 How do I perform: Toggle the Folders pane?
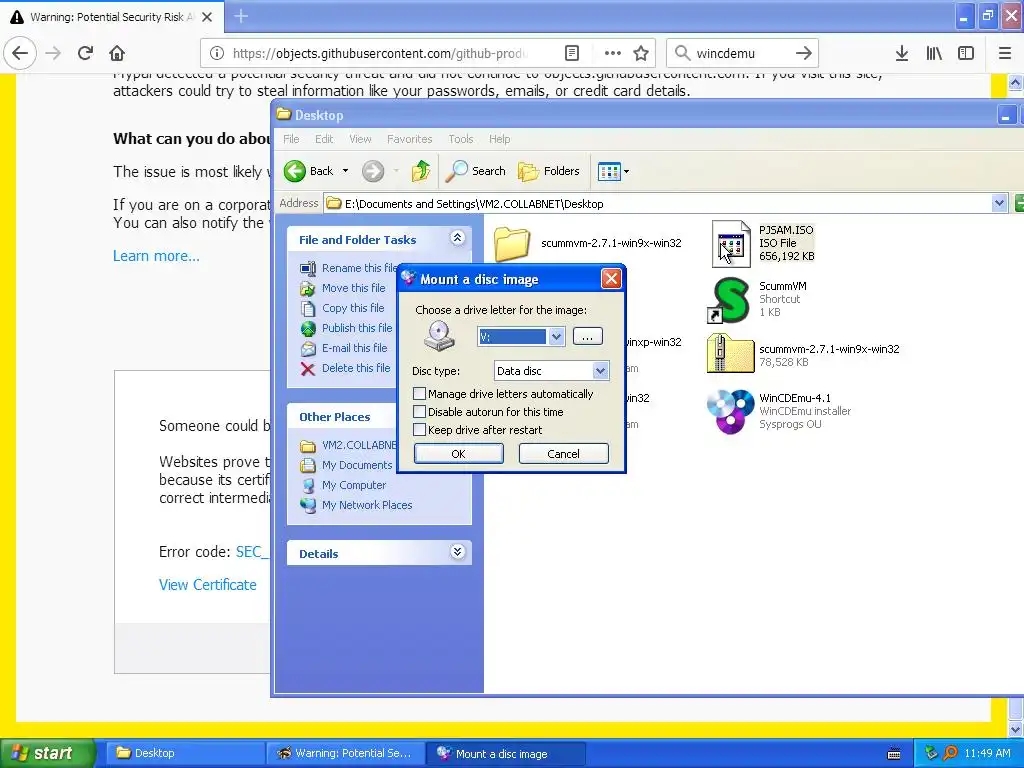tap(549, 171)
